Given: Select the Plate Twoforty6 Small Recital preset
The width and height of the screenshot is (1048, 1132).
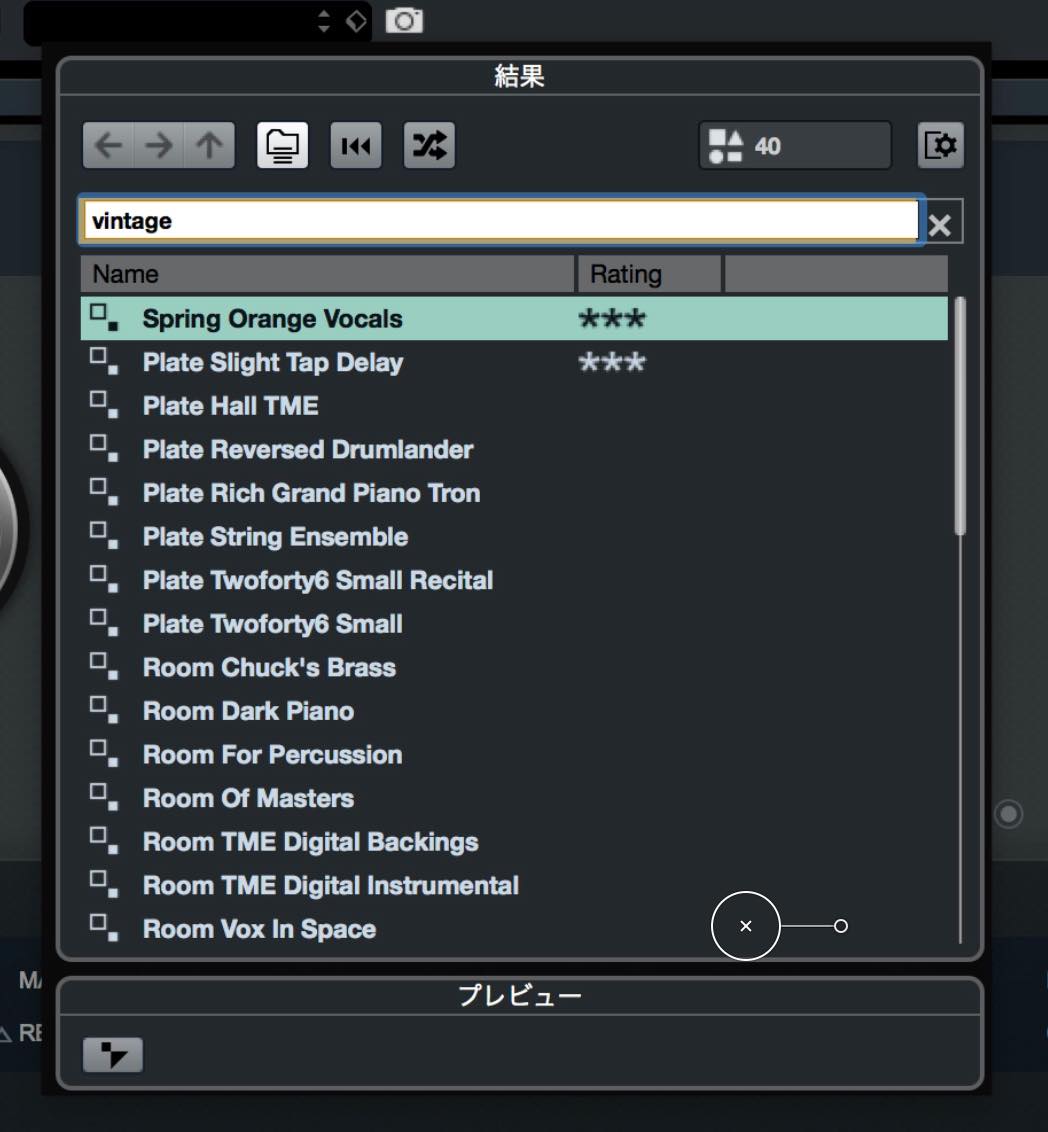Looking at the screenshot, I should click(514, 580).
